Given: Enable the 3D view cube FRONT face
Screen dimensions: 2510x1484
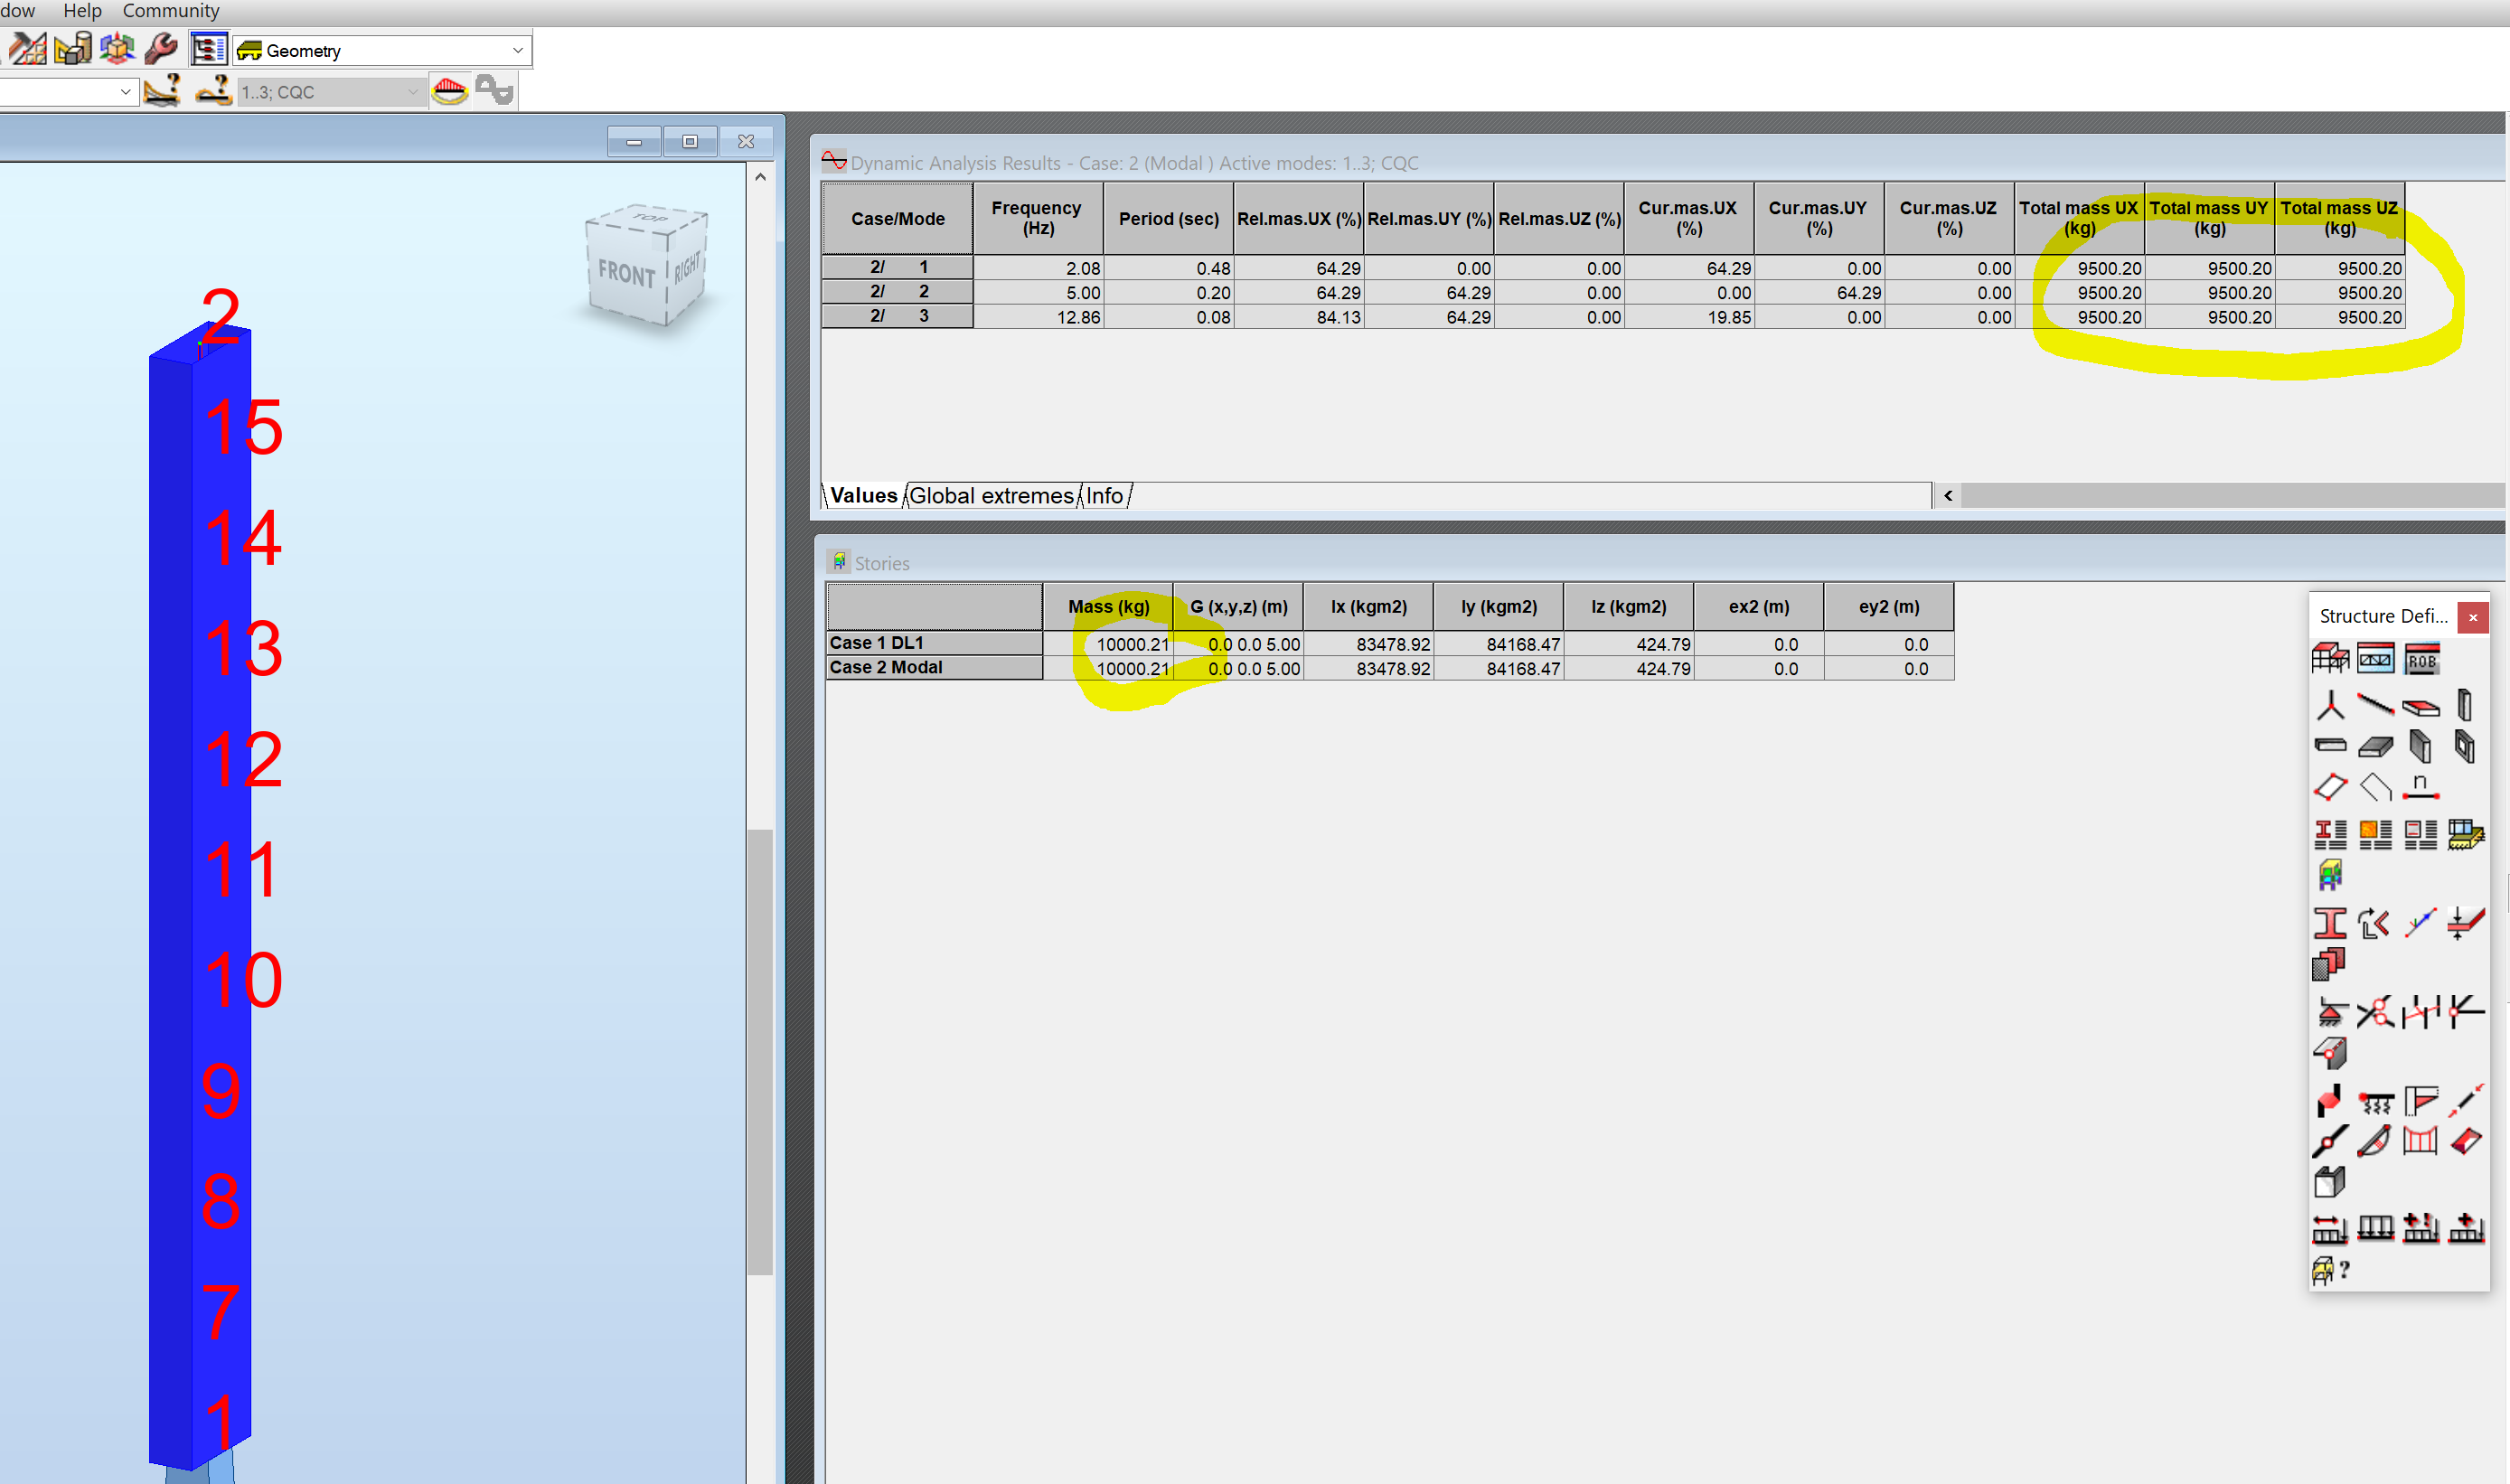Looking at the screenshot, I should [628, 270].
